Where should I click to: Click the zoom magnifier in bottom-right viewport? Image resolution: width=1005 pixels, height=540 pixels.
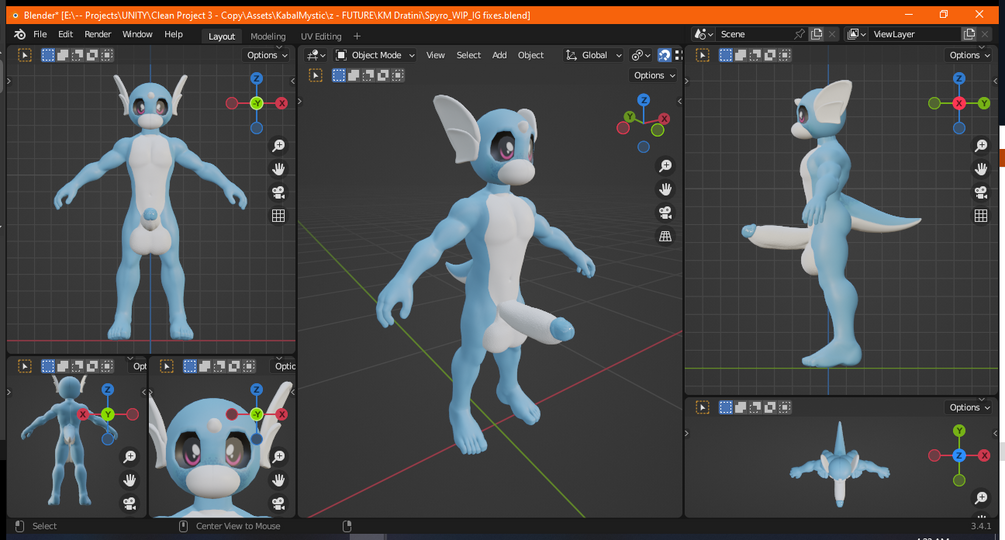click(x=981, y=498)
